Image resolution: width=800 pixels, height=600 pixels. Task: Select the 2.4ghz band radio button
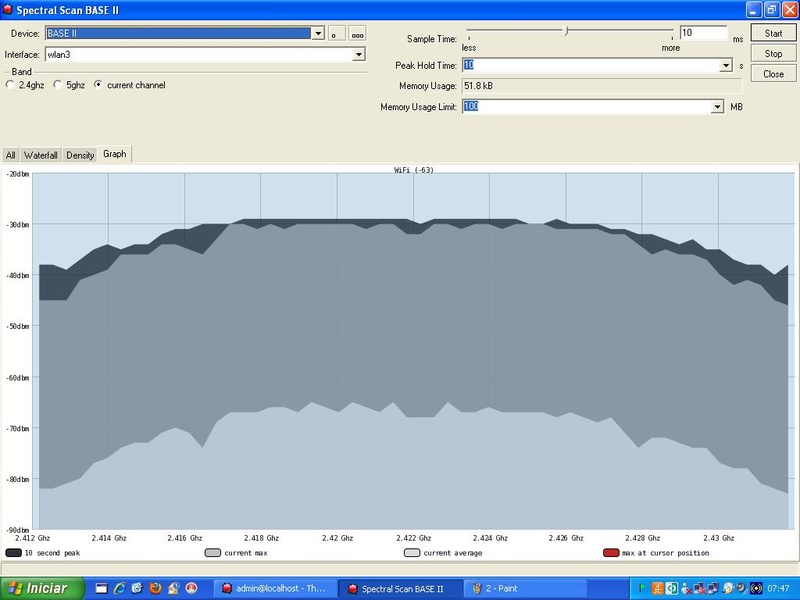10,85
